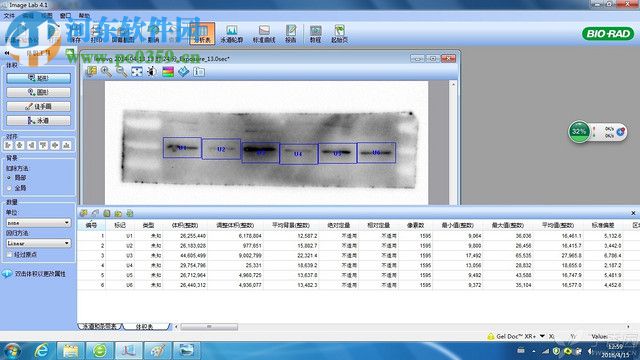Select volume box U6 on the gel image
This screenshot has height=360, width=640.
pos(376,152)
